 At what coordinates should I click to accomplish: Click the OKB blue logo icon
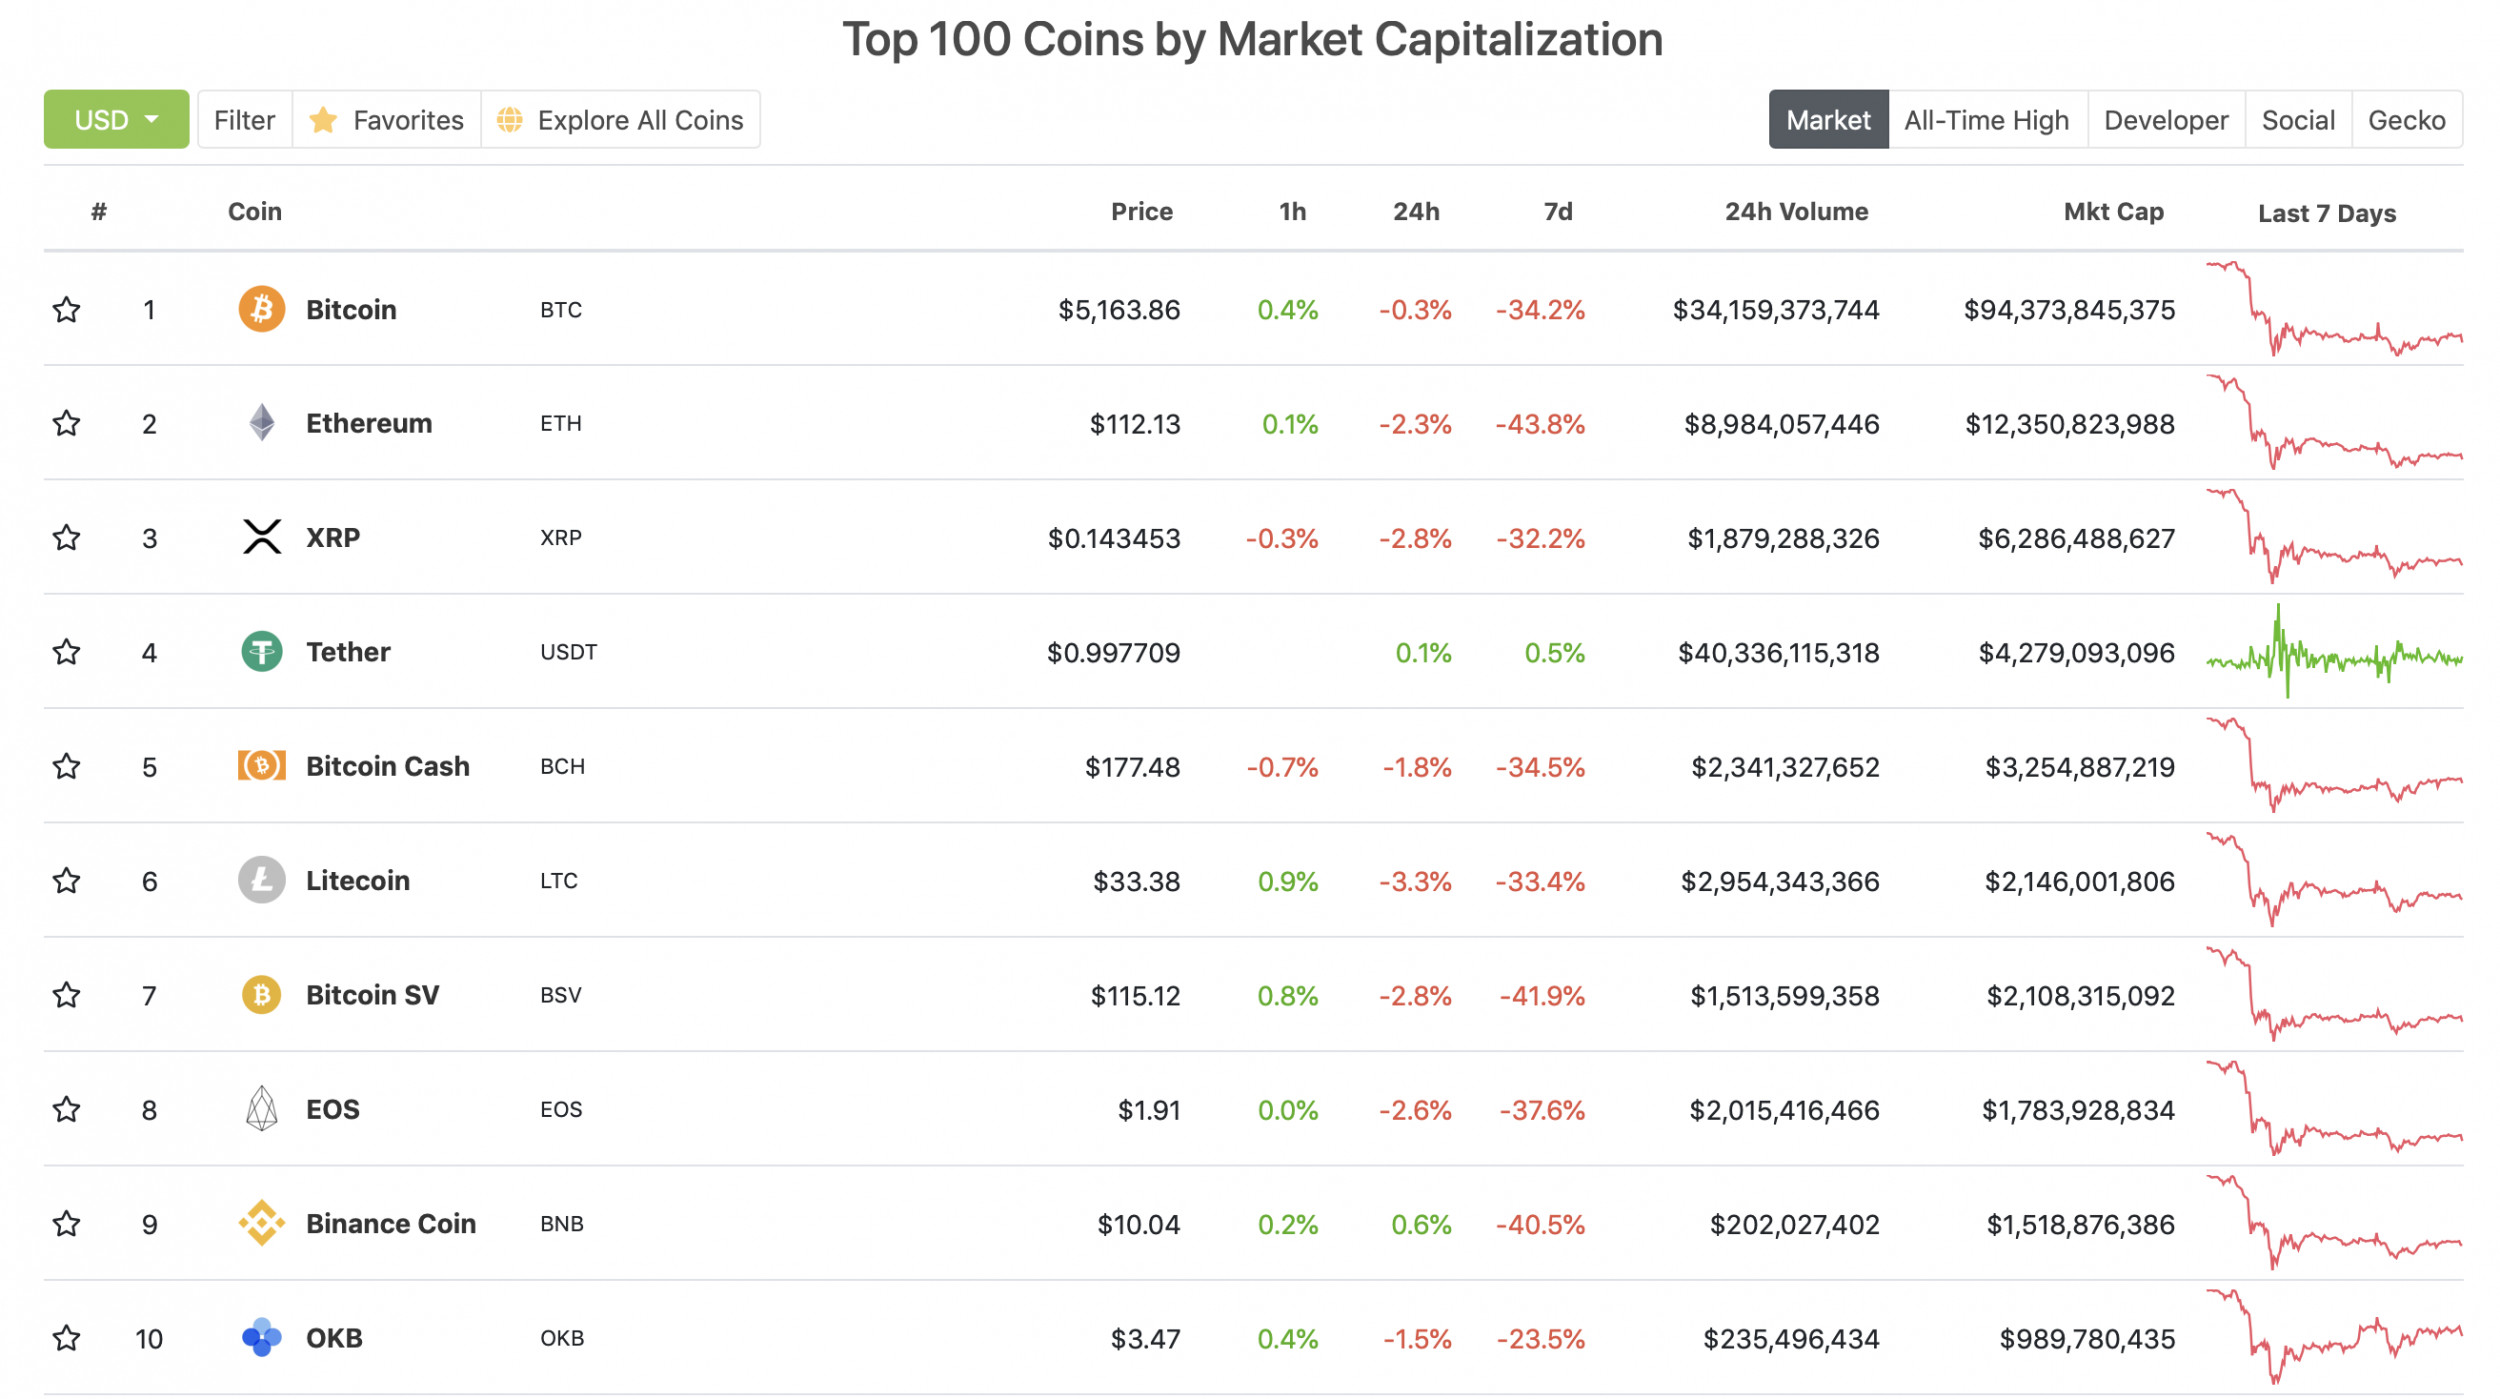261,1337
